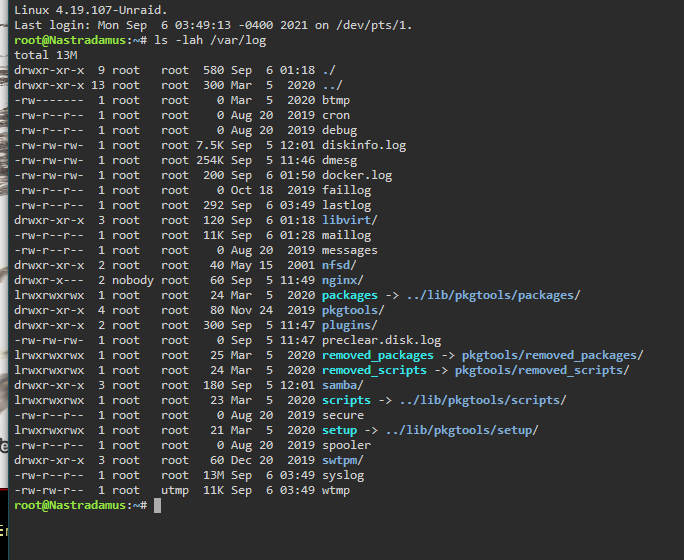Viewport: 684px width, 560px height.
Task: Click the dmesg filename
Action: (x=339, y=160)
